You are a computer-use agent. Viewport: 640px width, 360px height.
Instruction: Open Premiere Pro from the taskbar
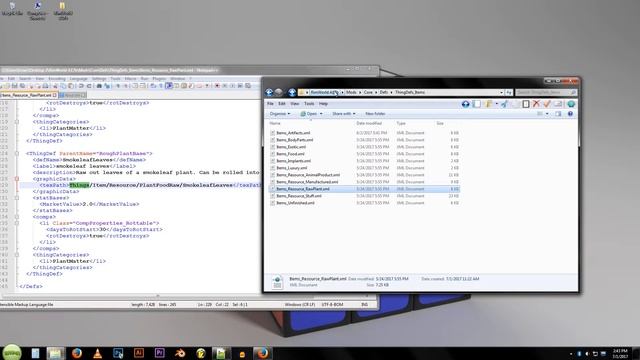pos(160,353)
